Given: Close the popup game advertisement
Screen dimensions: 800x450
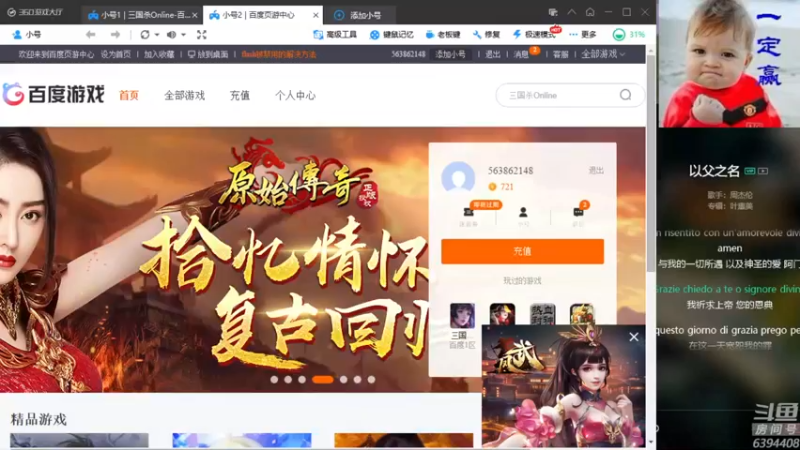Looking at the screenshot, I should click(634, 337).
